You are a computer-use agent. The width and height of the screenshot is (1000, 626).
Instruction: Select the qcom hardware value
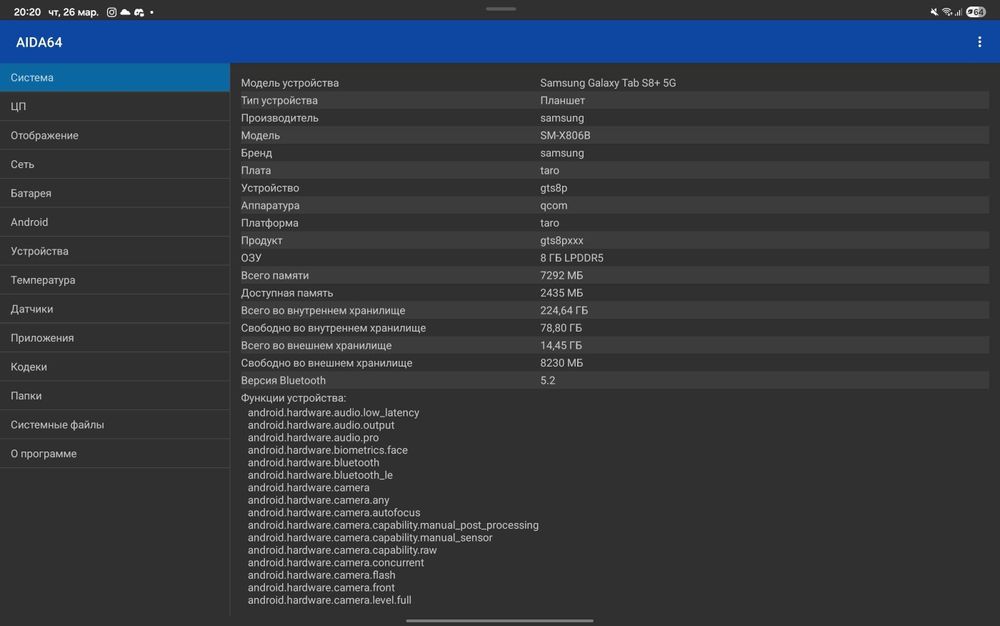pos(554,205)
